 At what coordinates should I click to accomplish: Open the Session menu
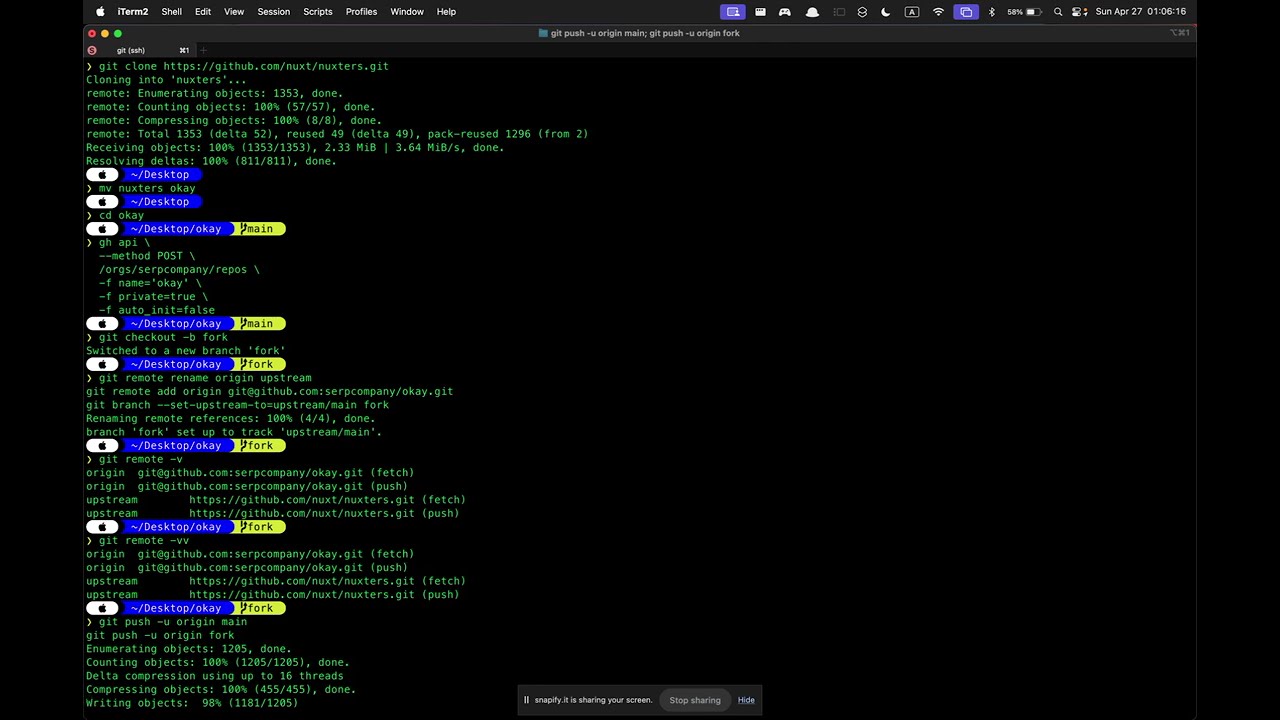coord(273,12)
